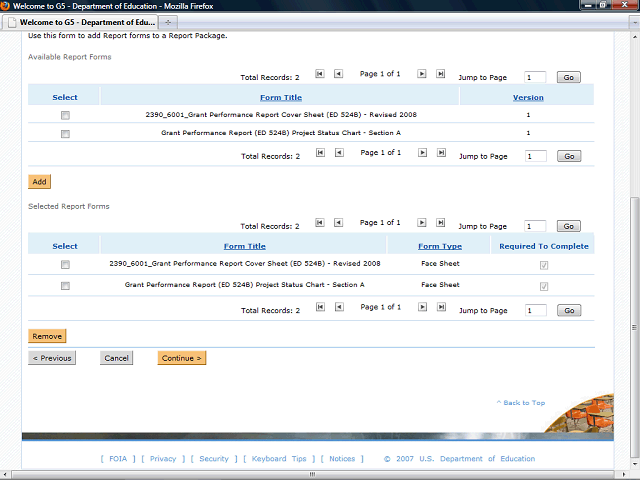640x480 pixels.
Task: Click the Add button
Action: pyautogui.click(x=39, y=182)
